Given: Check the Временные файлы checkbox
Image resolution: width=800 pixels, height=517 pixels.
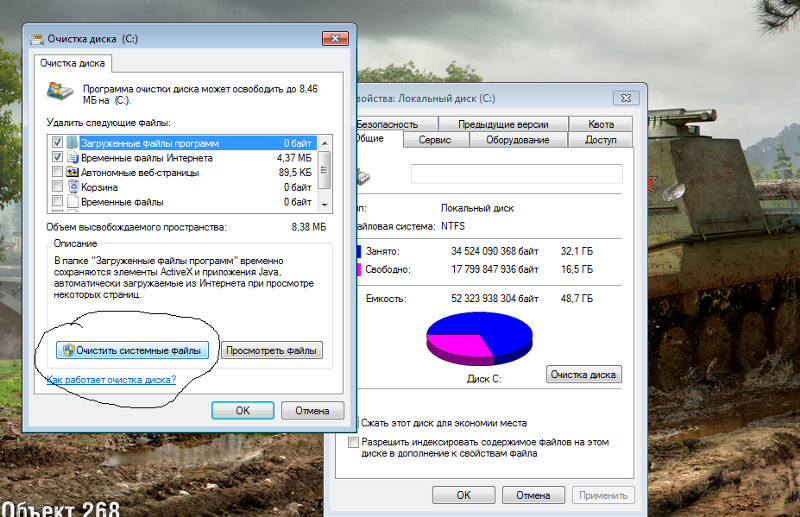Looking at the screenshot, I should (x=57, y=202).
